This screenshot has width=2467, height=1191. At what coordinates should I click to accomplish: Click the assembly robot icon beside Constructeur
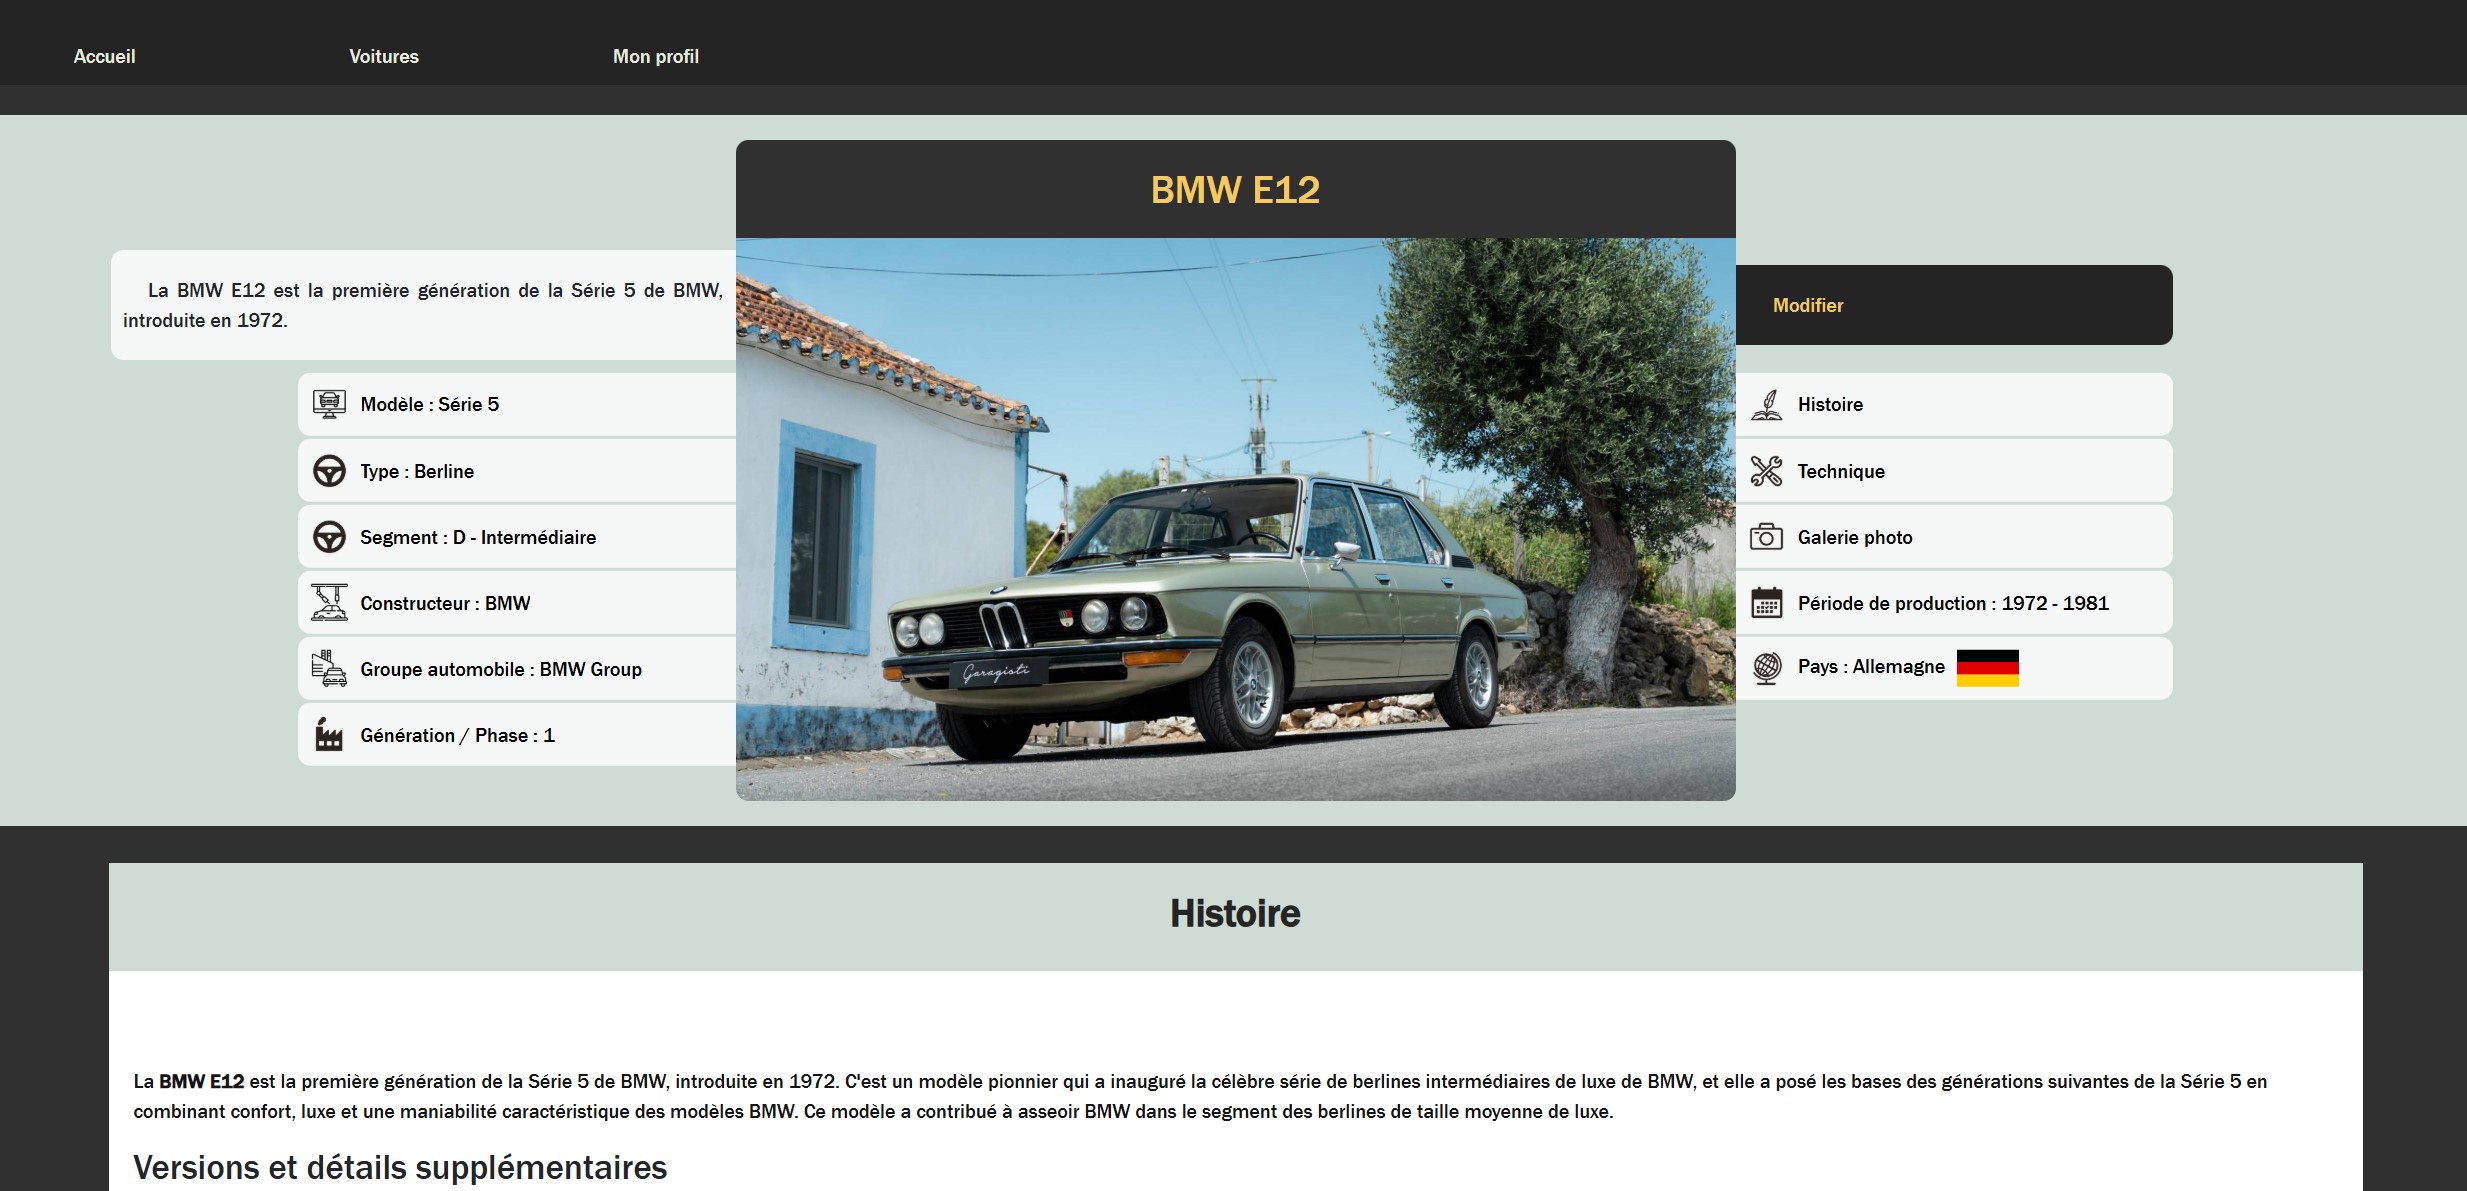(329, 603)
